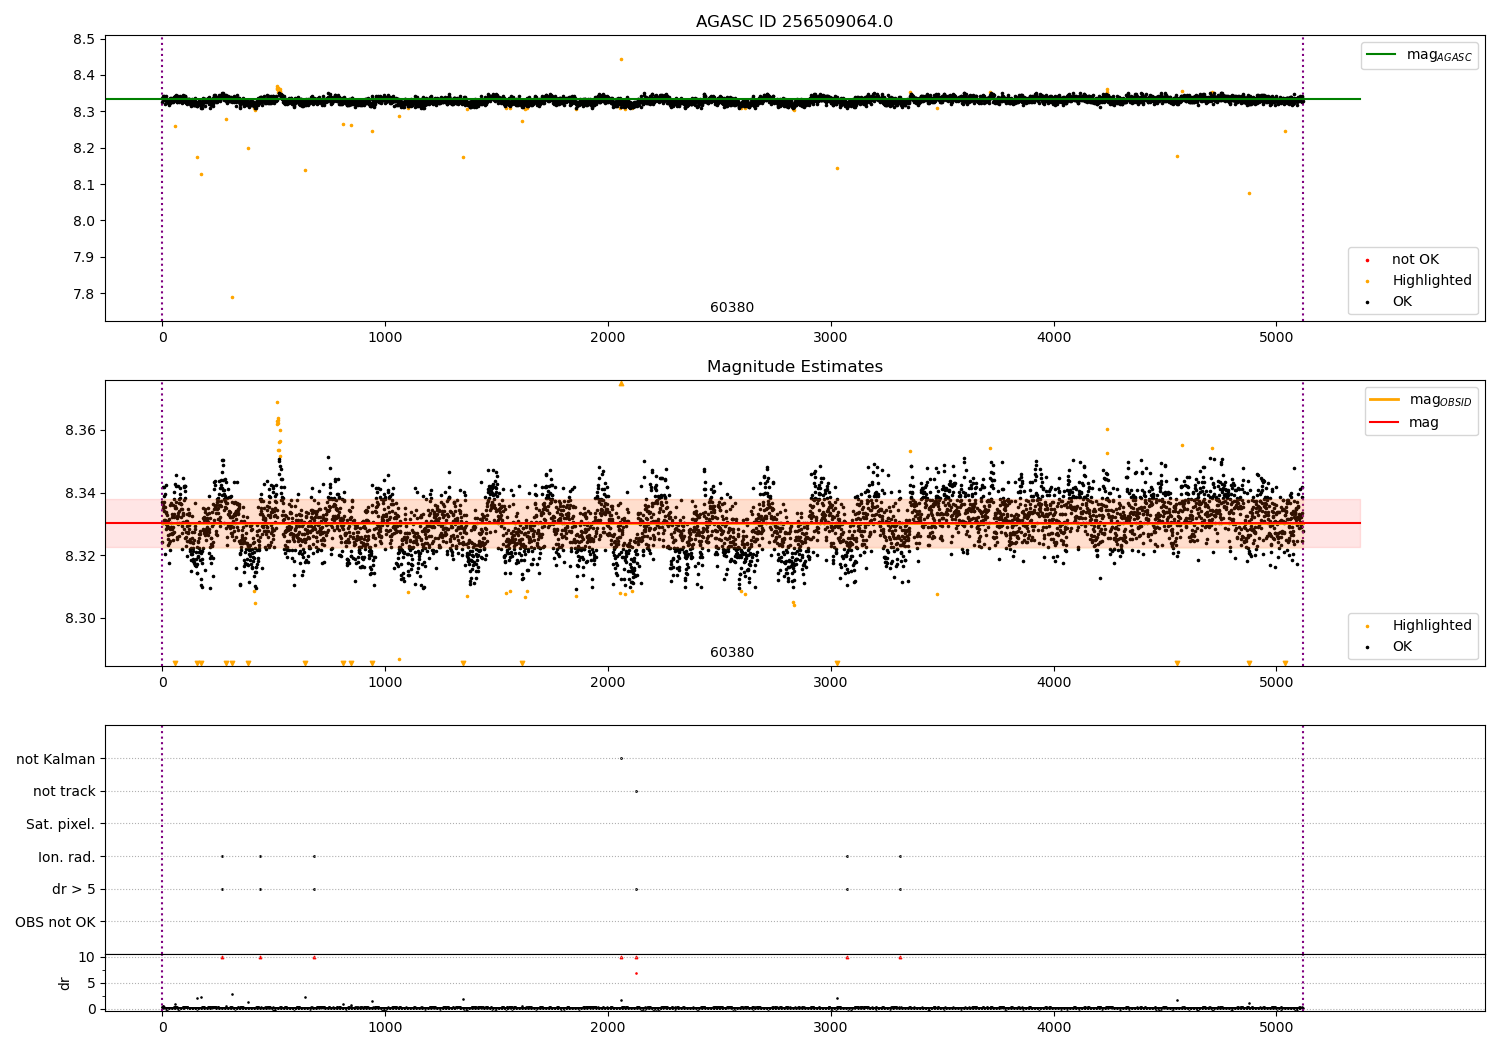The height and width of the screenshot is (1050, 1500).
Task: Select the orange mag OBSID legend entry
Action: tap(1420, 400)
